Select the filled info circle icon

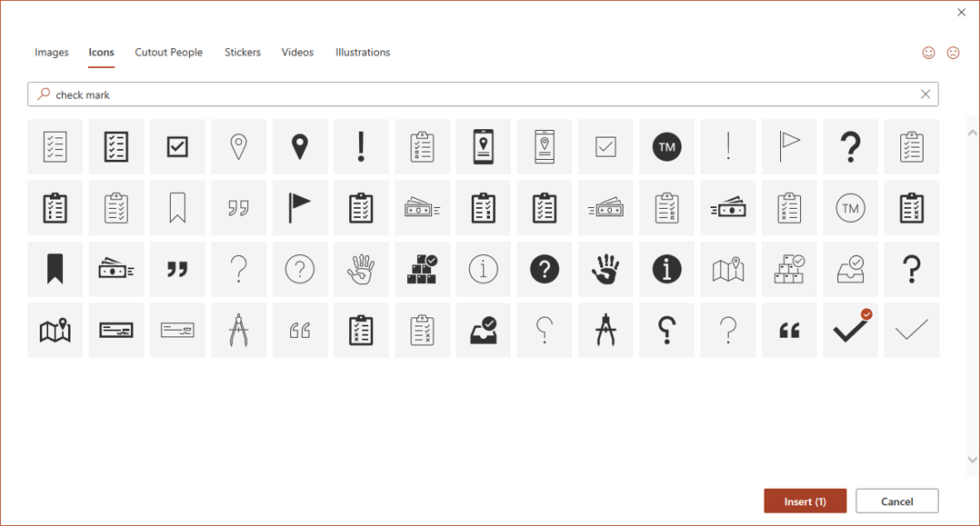(667, 269)
